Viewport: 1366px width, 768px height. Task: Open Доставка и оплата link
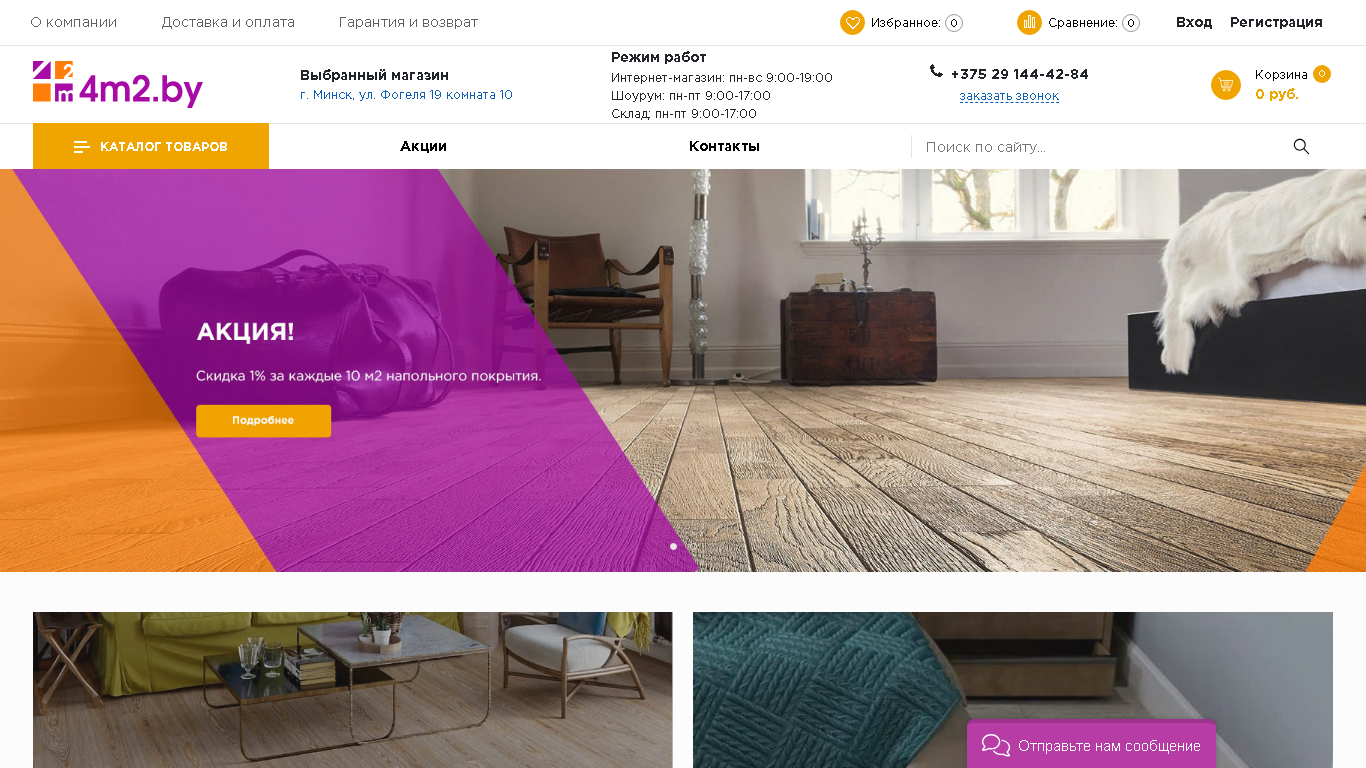tap(228, 22)
